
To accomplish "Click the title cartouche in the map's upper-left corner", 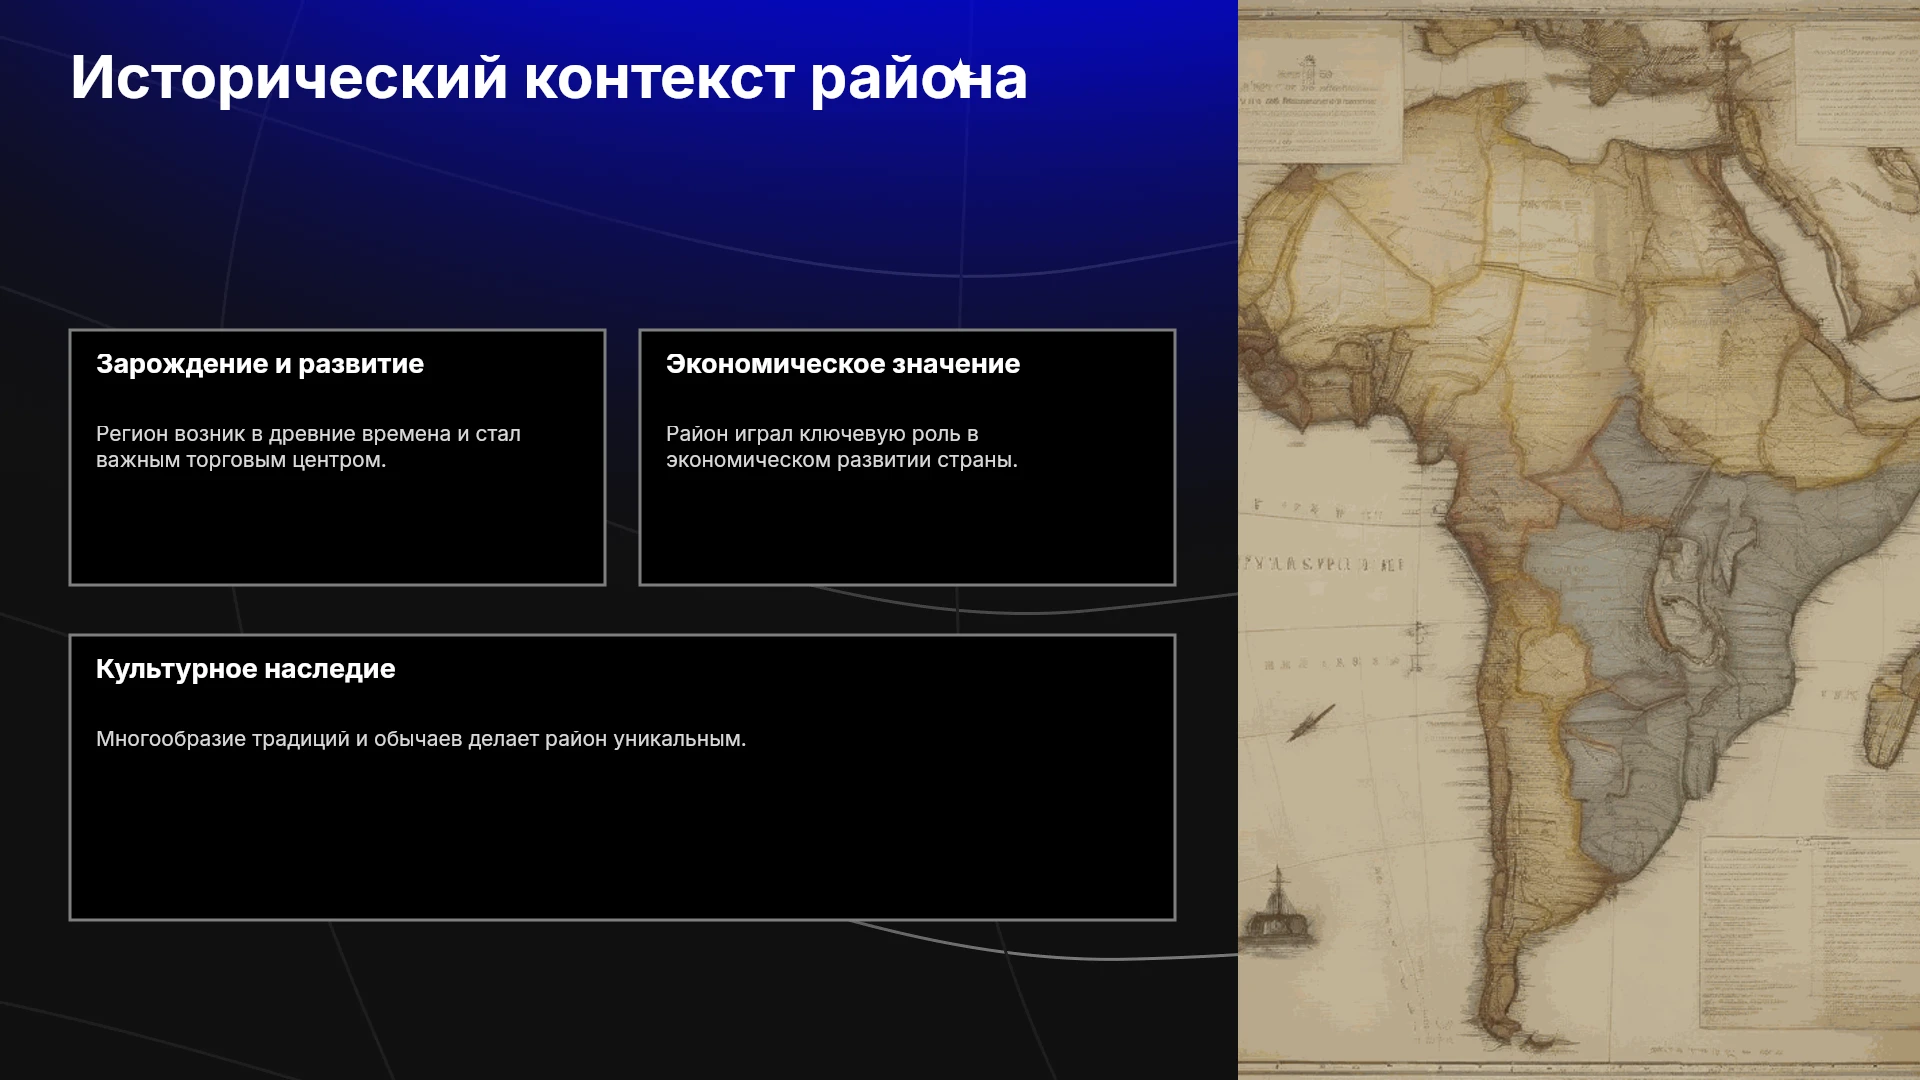I will click(x=1318, y=103).
